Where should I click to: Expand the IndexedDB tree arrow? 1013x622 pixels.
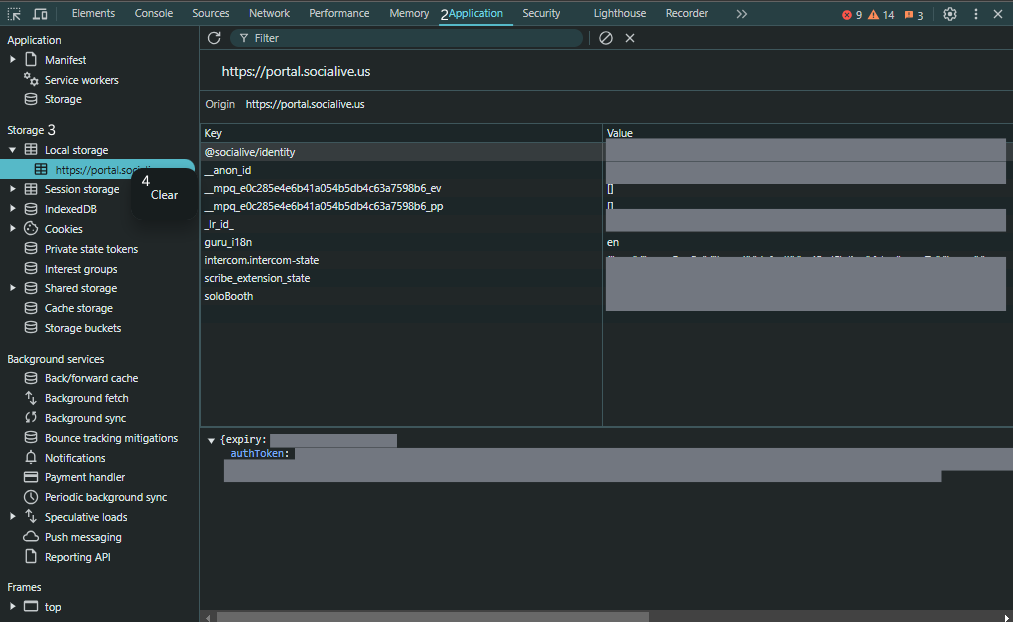pyautogui.click(x=12, y=209)
